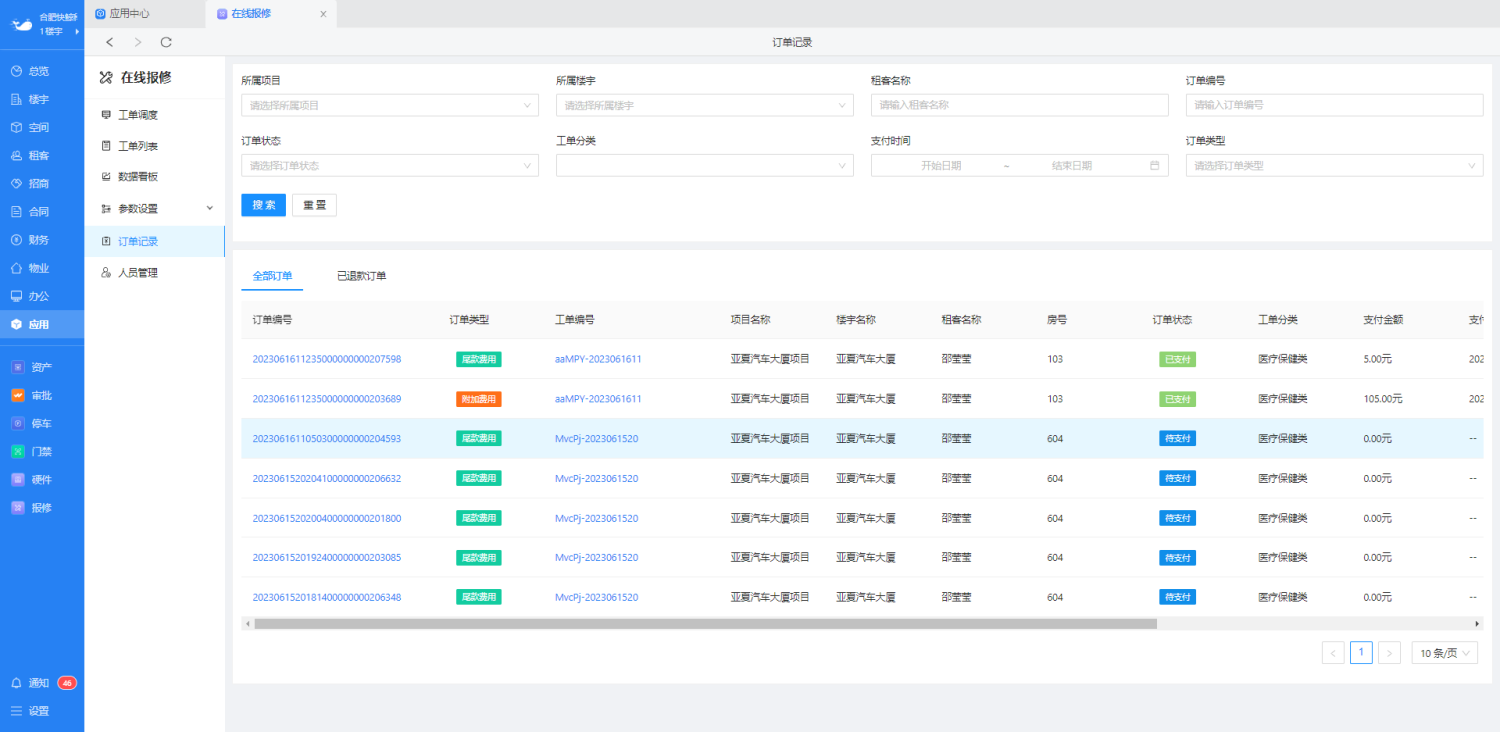
Task: Open the 工单分类 dropdown
Action: point(705,166)
